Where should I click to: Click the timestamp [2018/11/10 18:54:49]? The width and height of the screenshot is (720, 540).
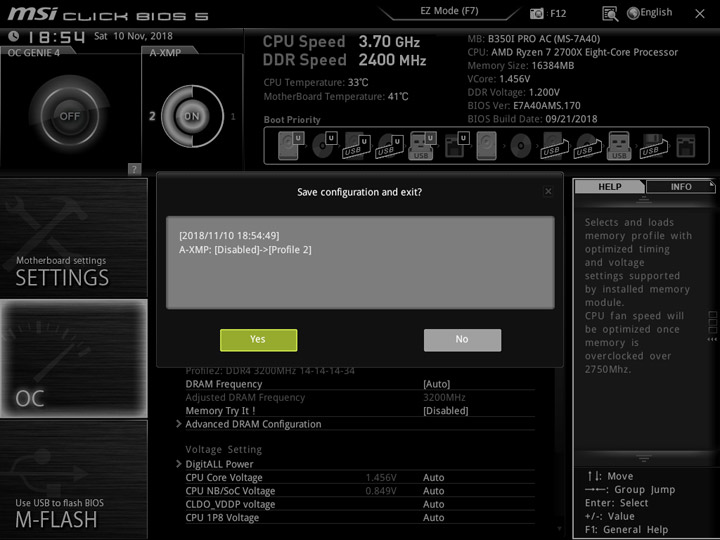pyautogui.click(x=229, y=236)
